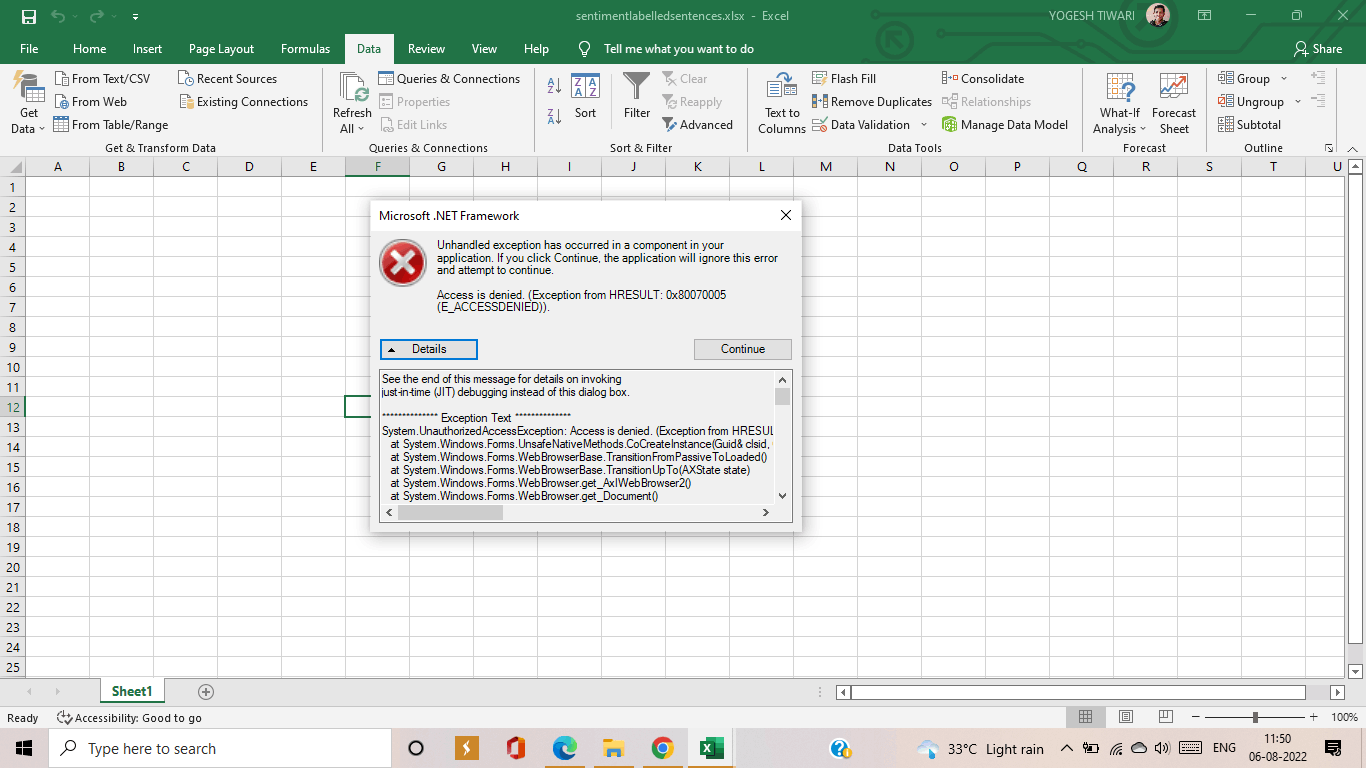1366x768 pixels.
Task: Click exception text vertical scrollbar down arrow
Action: point(782,495)
